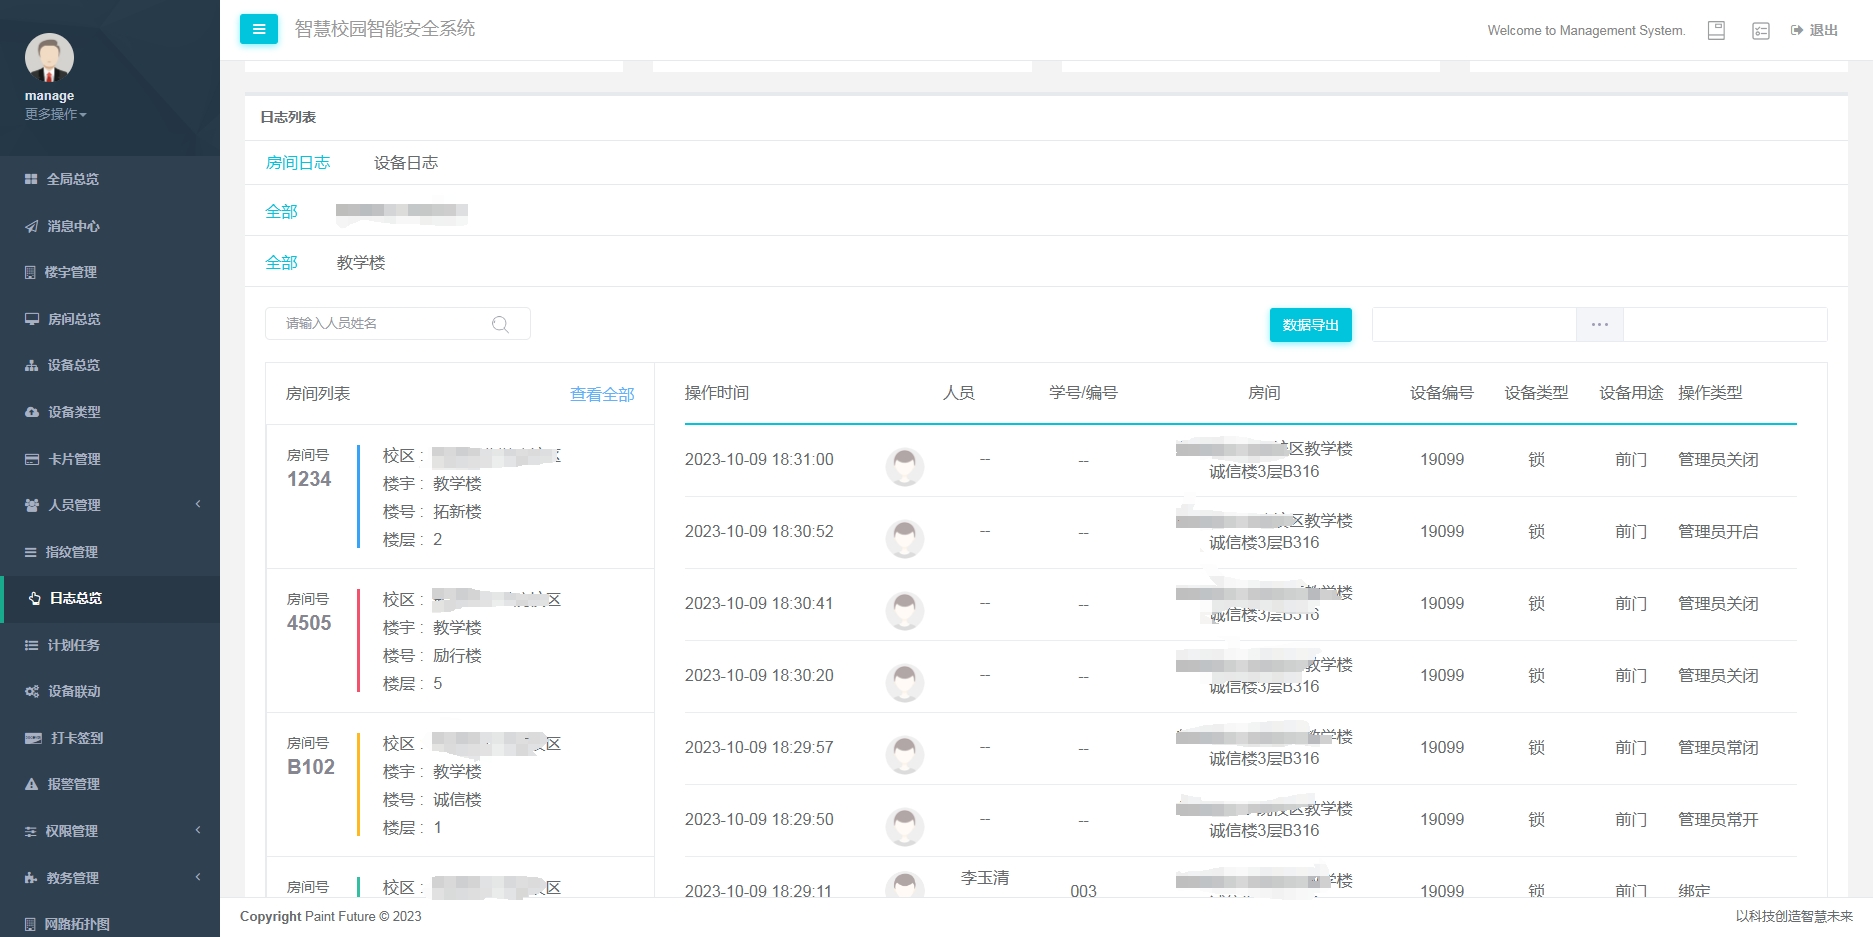Open 打卡签到 keyboard icon
This screenshot has height=937, width=1873.
33,738
